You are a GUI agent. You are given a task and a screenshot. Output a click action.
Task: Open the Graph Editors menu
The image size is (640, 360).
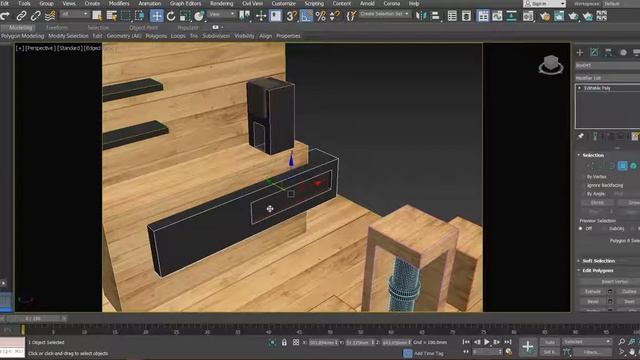coord(185,3)
